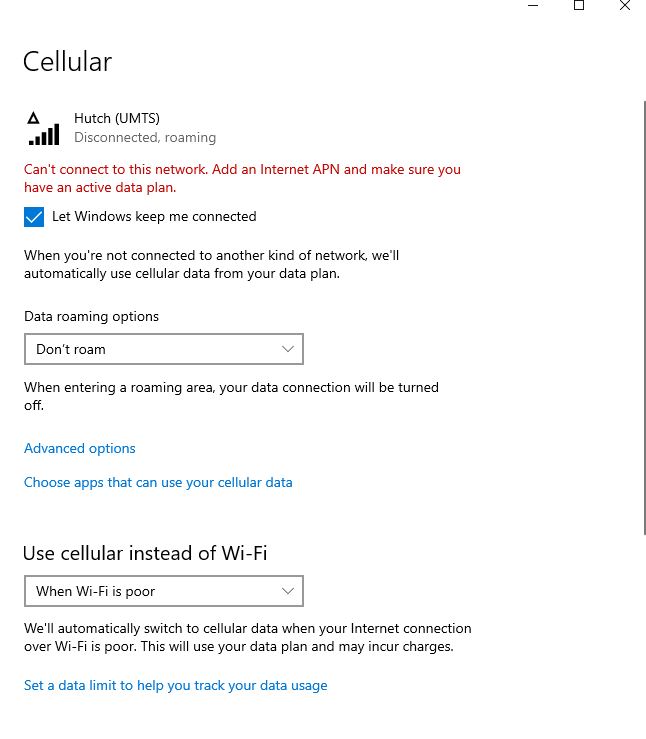Image resolution: width=646 pixels, height=739 pixels.
Task: Open Choose apps that can use cellular data
Action: 158,483
